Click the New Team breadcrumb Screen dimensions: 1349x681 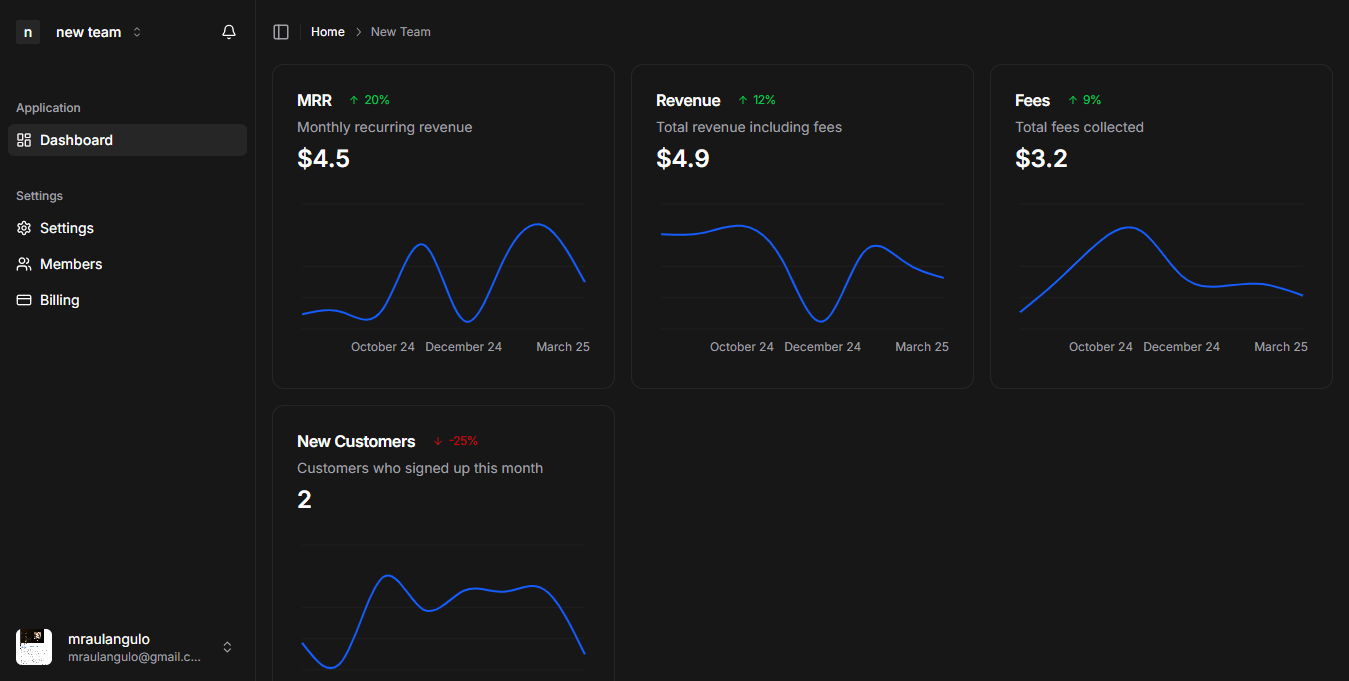tap(401, 32)
